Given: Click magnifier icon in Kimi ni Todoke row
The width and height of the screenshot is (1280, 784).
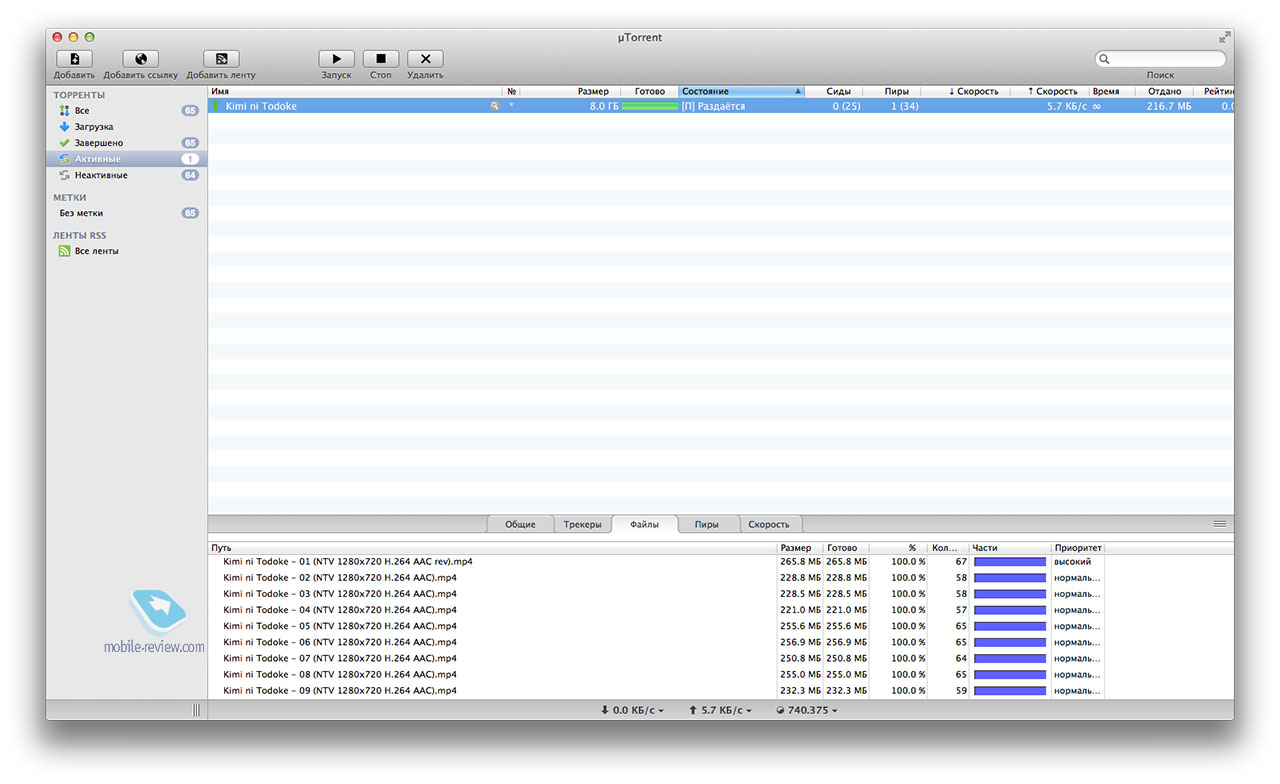Looking at the screenshot, I should point(494,106).
